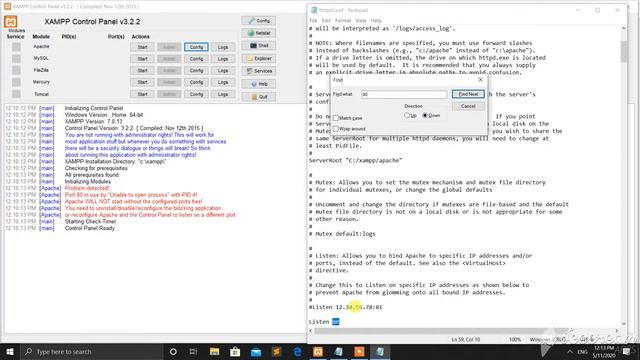
Task: Close Find dialog with X
Action: click(480, 80)
